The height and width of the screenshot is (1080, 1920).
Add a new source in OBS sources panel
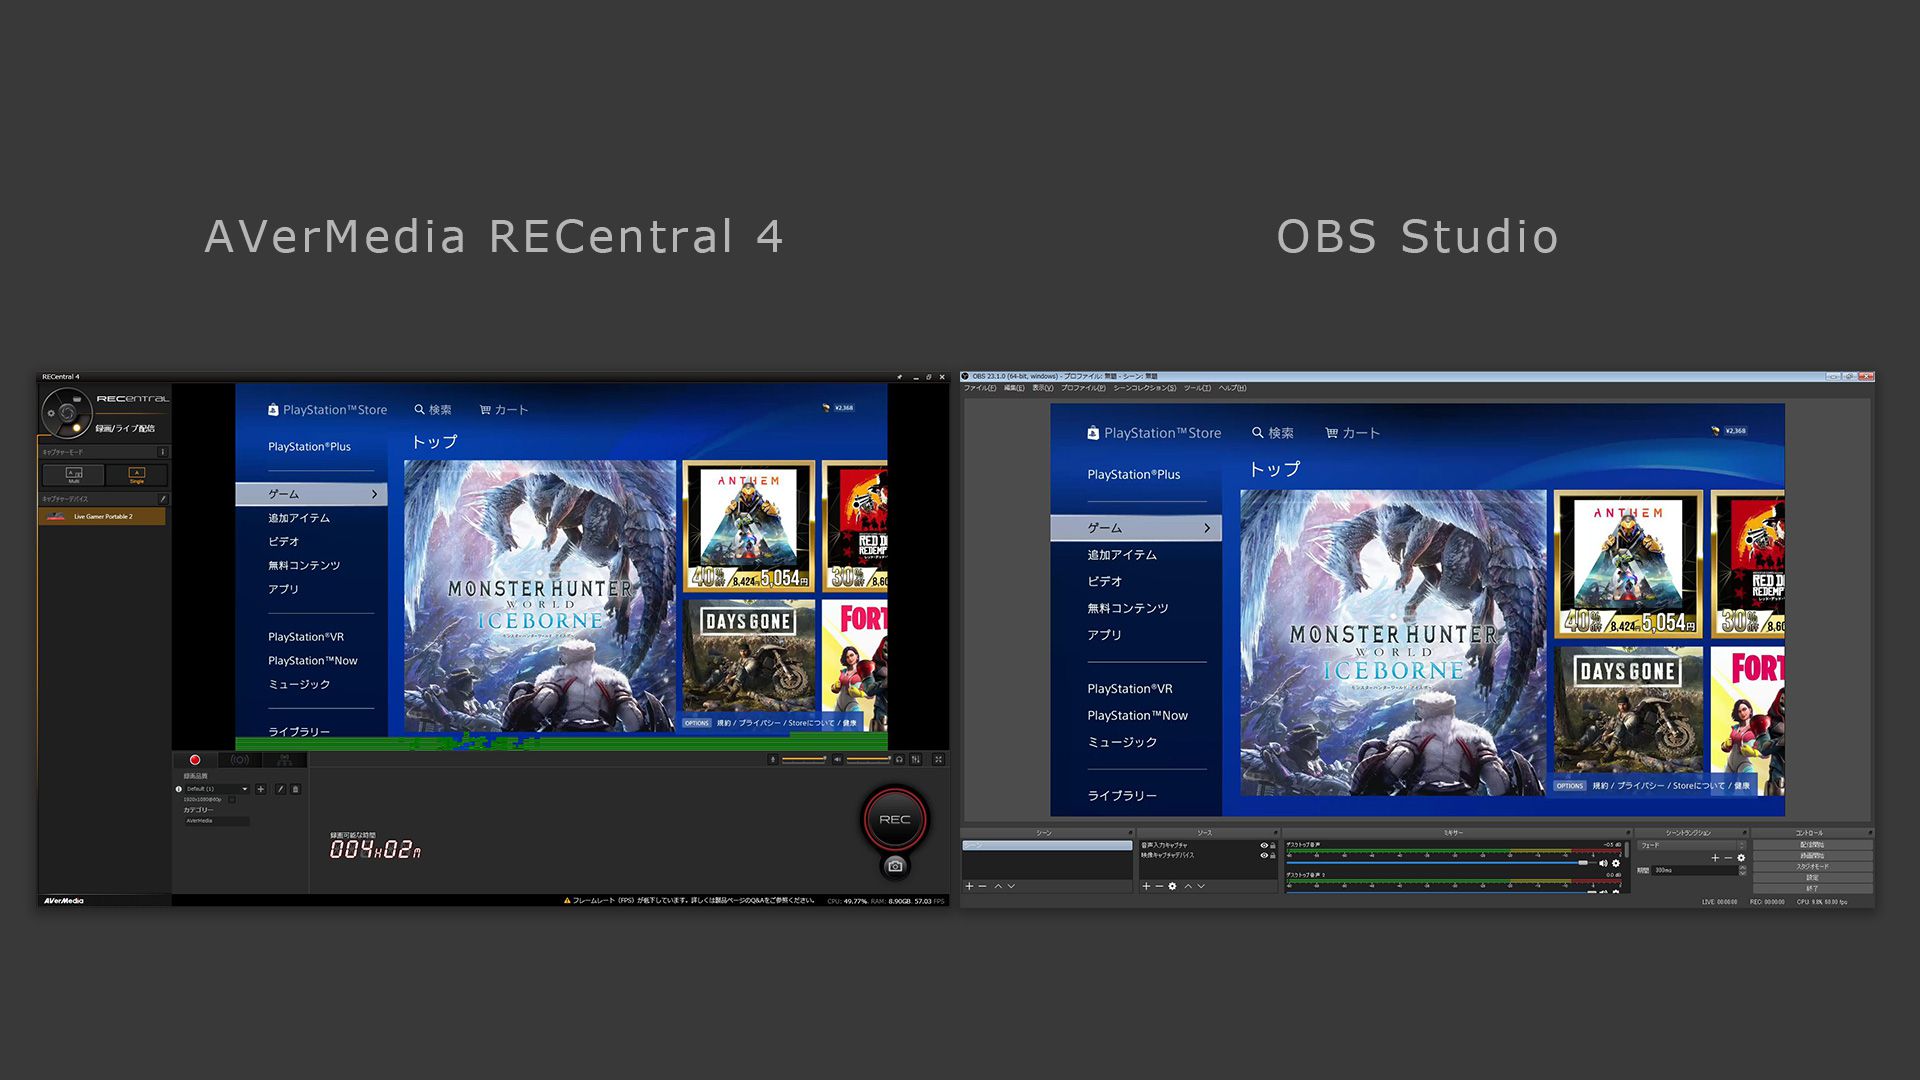coord(1146,886)
